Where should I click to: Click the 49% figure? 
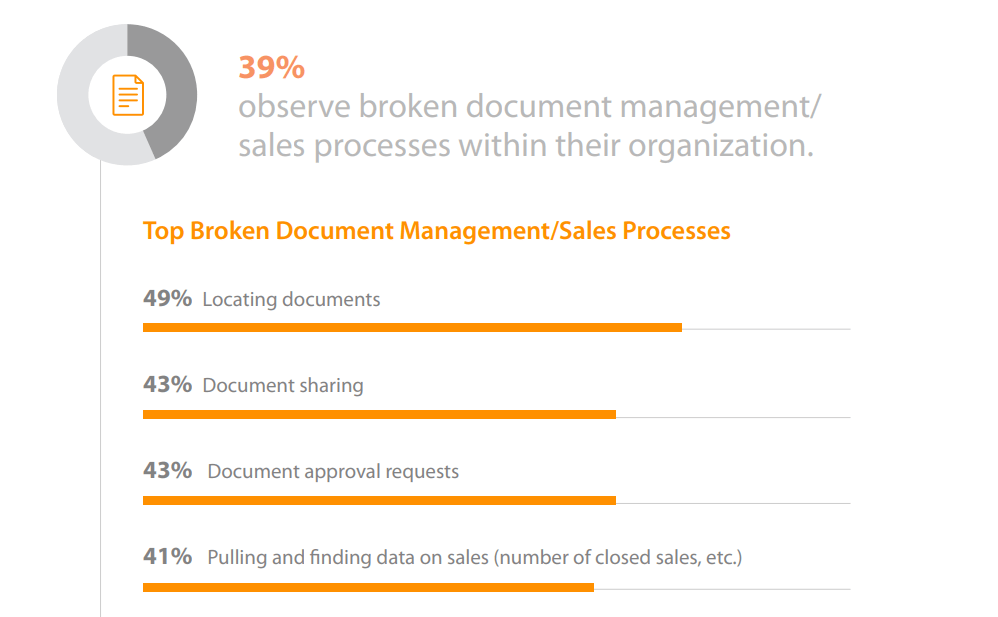click(167, 298)
